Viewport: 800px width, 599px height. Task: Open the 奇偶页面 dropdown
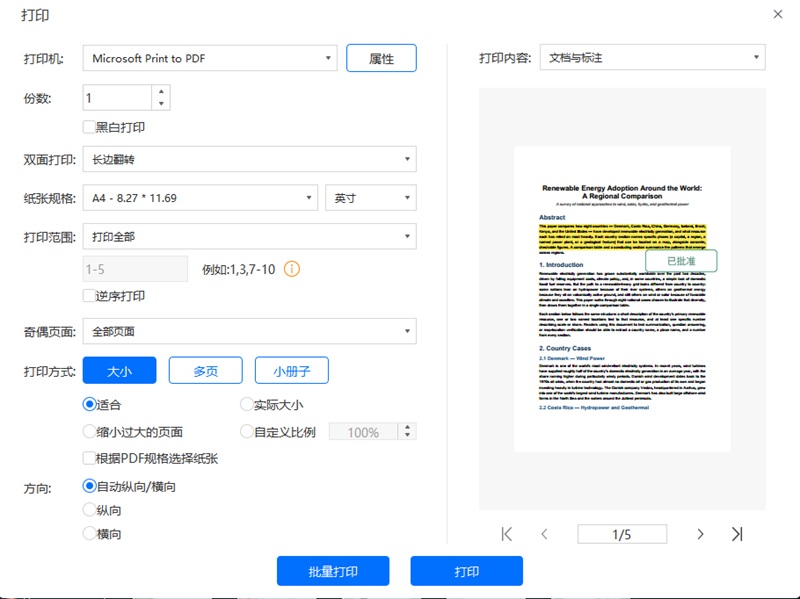click(249, 332)
